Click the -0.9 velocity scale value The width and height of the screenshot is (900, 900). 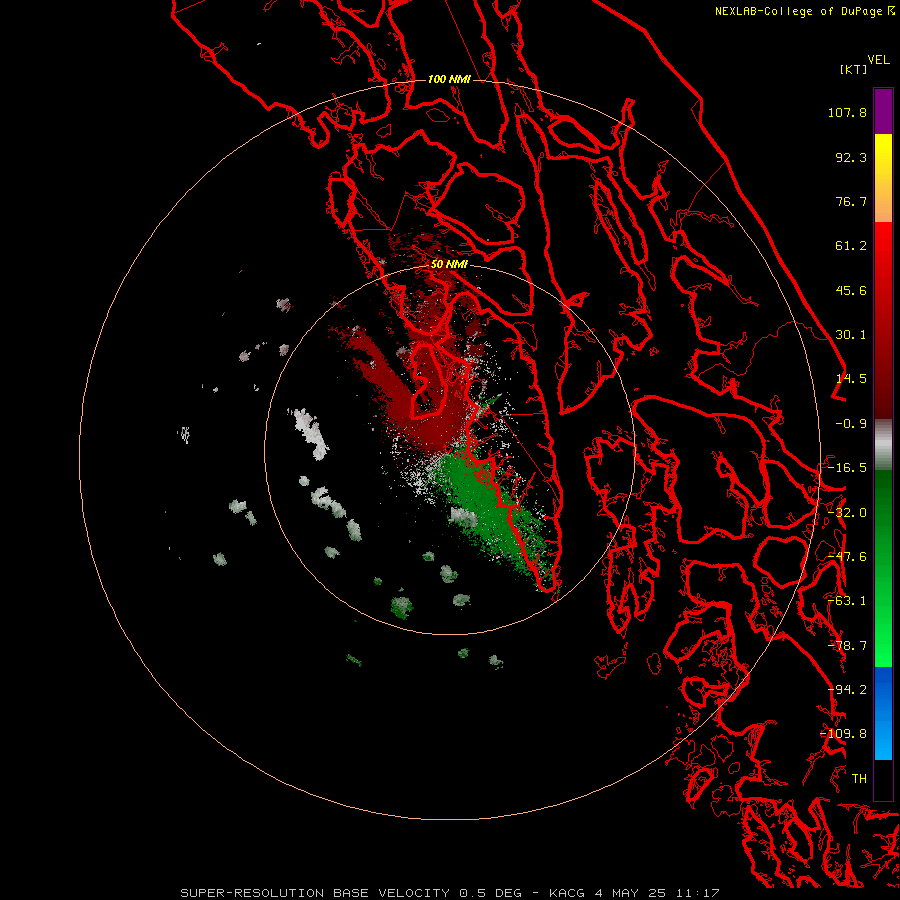click(x=851, y=424)
